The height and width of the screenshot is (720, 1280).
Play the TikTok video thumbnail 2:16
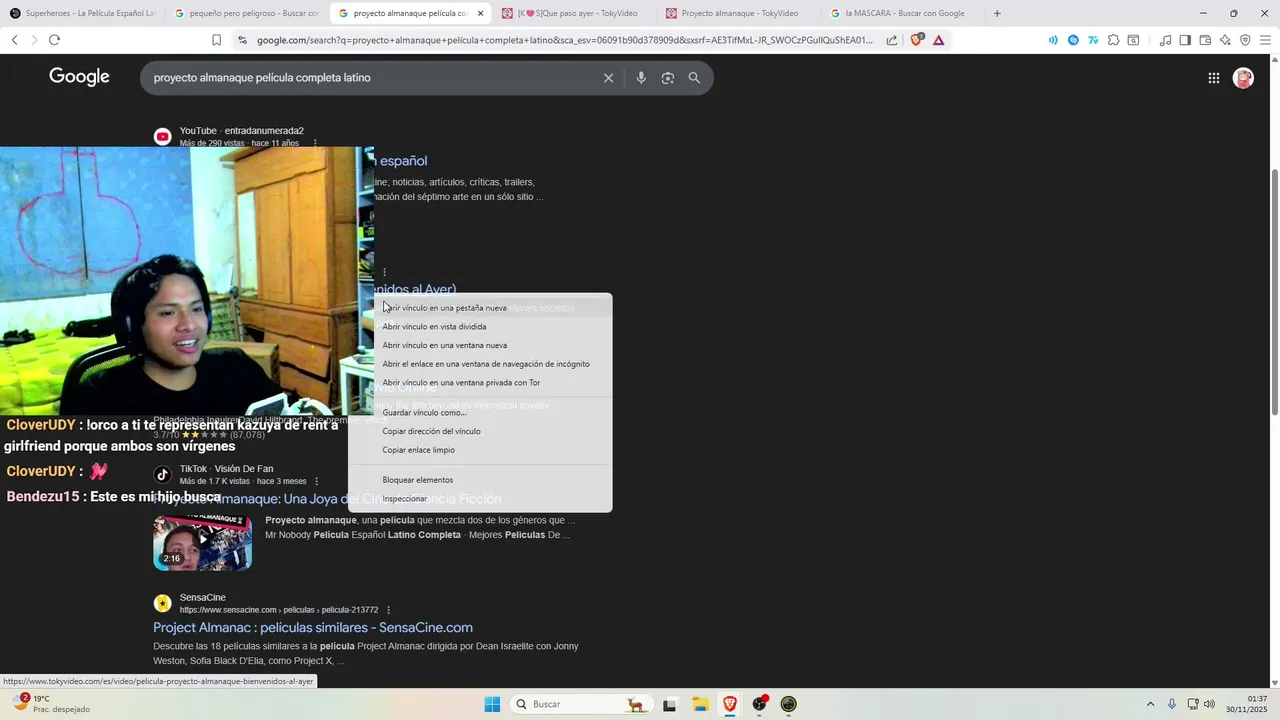click(202, 542)
